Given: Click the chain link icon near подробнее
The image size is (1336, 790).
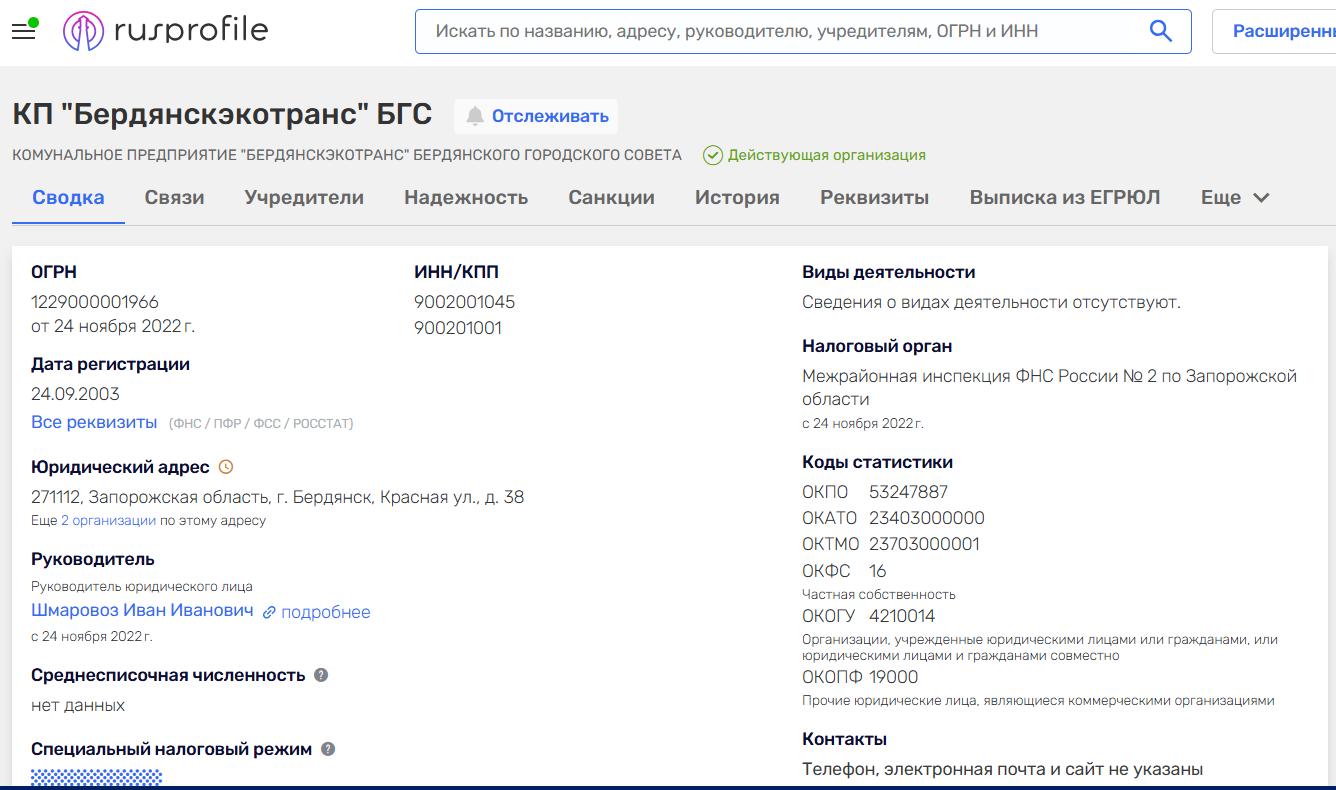Looking at the screenshot, I should [x=269, y=612].
